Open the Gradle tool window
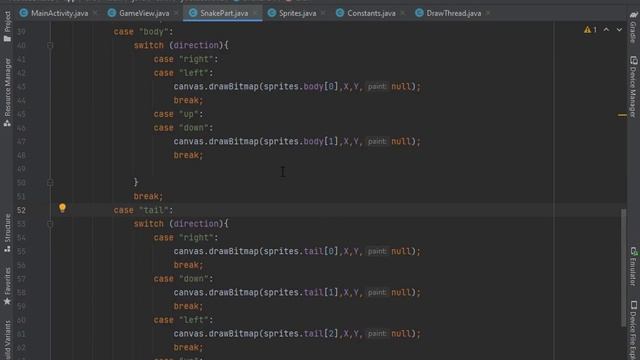This screenshot has width=640, height=360. pos(633,27)
